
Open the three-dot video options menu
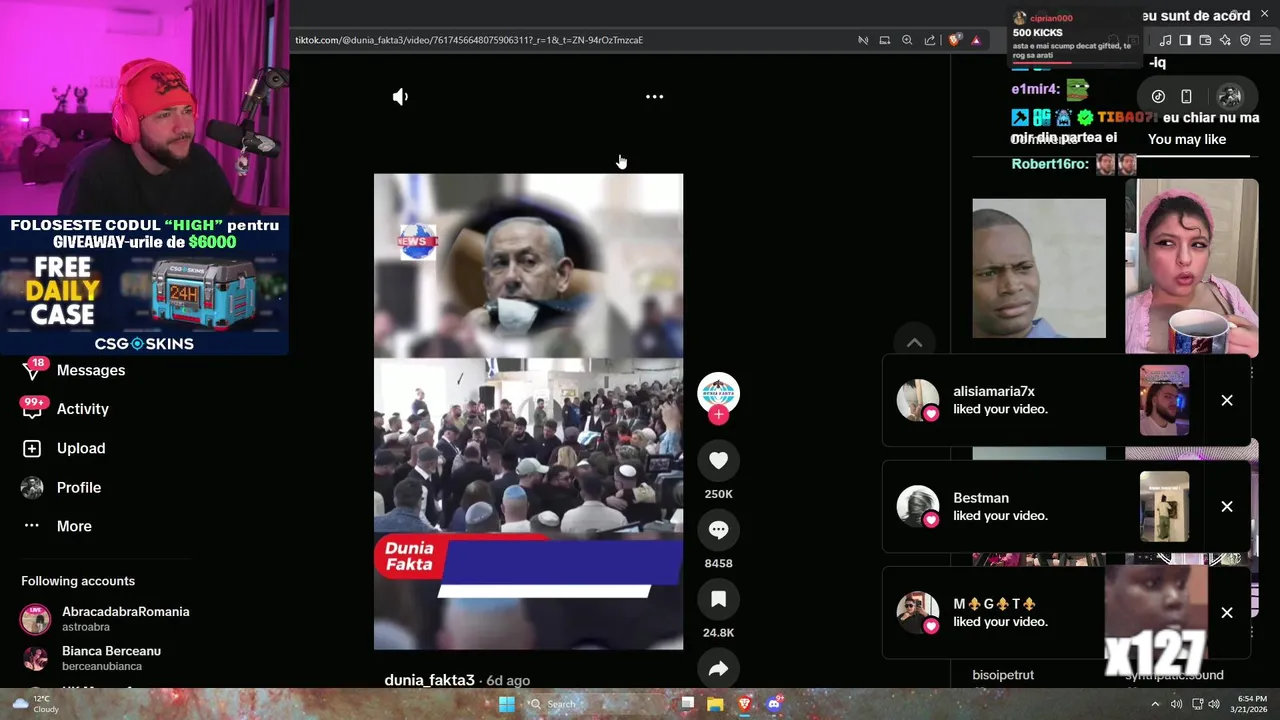[x=654, y=97]
